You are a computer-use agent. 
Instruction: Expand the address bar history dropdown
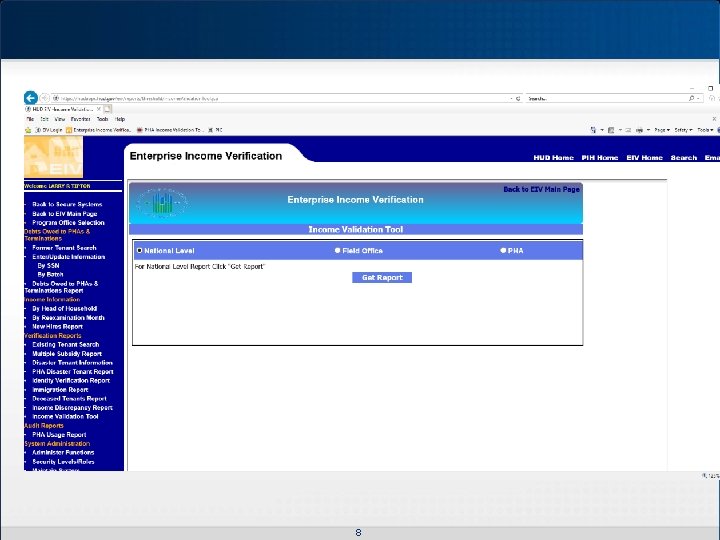[511, 98]
